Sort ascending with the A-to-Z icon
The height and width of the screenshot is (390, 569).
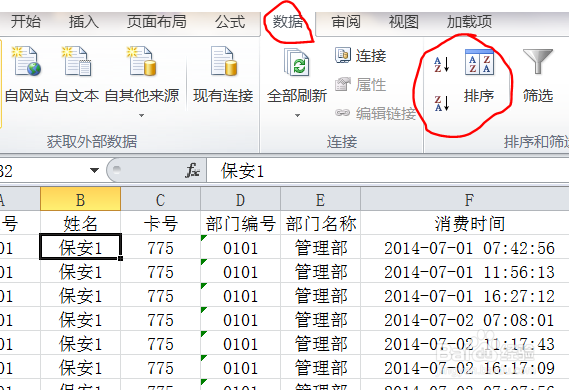[442, 64]
